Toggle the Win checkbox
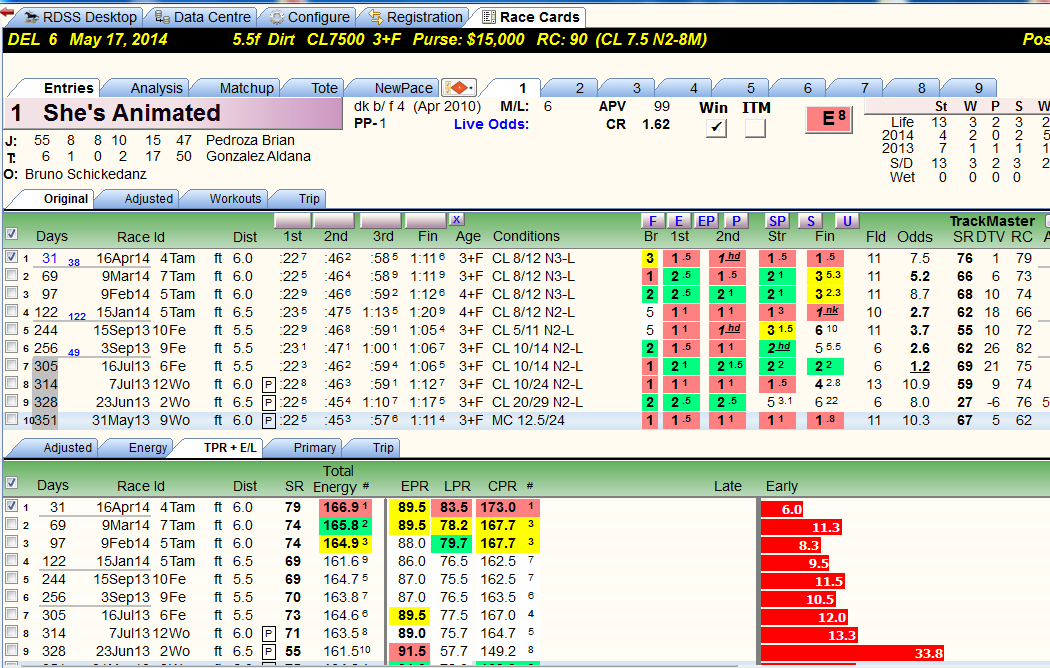Viewport: 1050px width, 668px height. pos(717,127)
